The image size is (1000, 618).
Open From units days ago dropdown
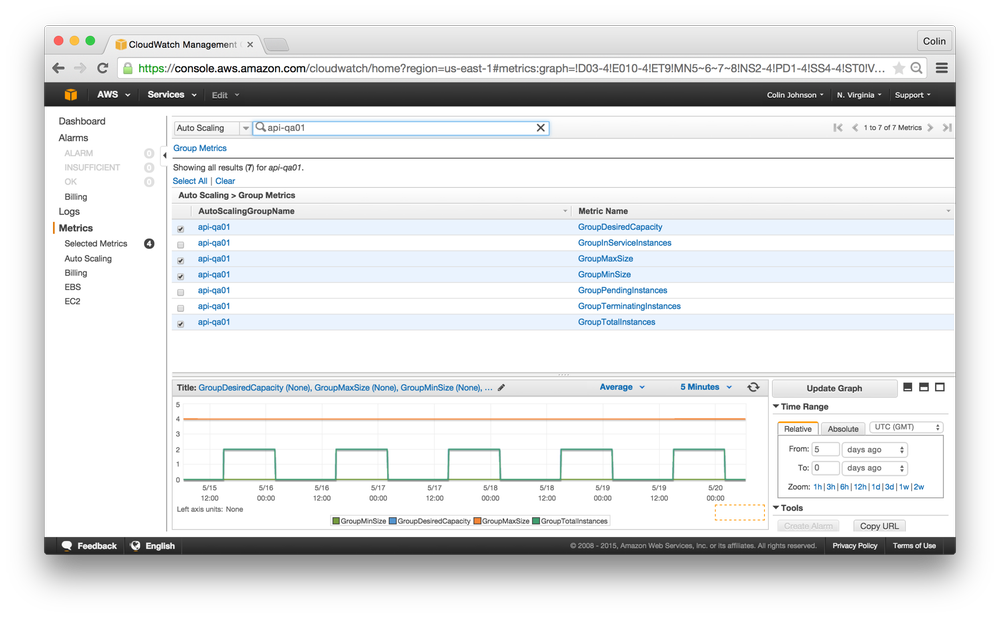click(x=874, y=450)
